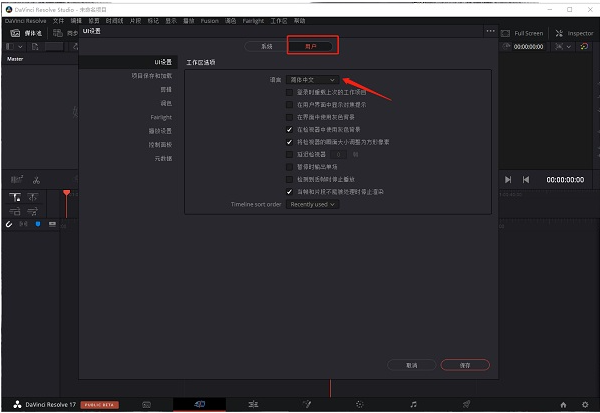Select UI设置 in the settings sidebar
600x413 pixels.
click(x=128, y=62)
